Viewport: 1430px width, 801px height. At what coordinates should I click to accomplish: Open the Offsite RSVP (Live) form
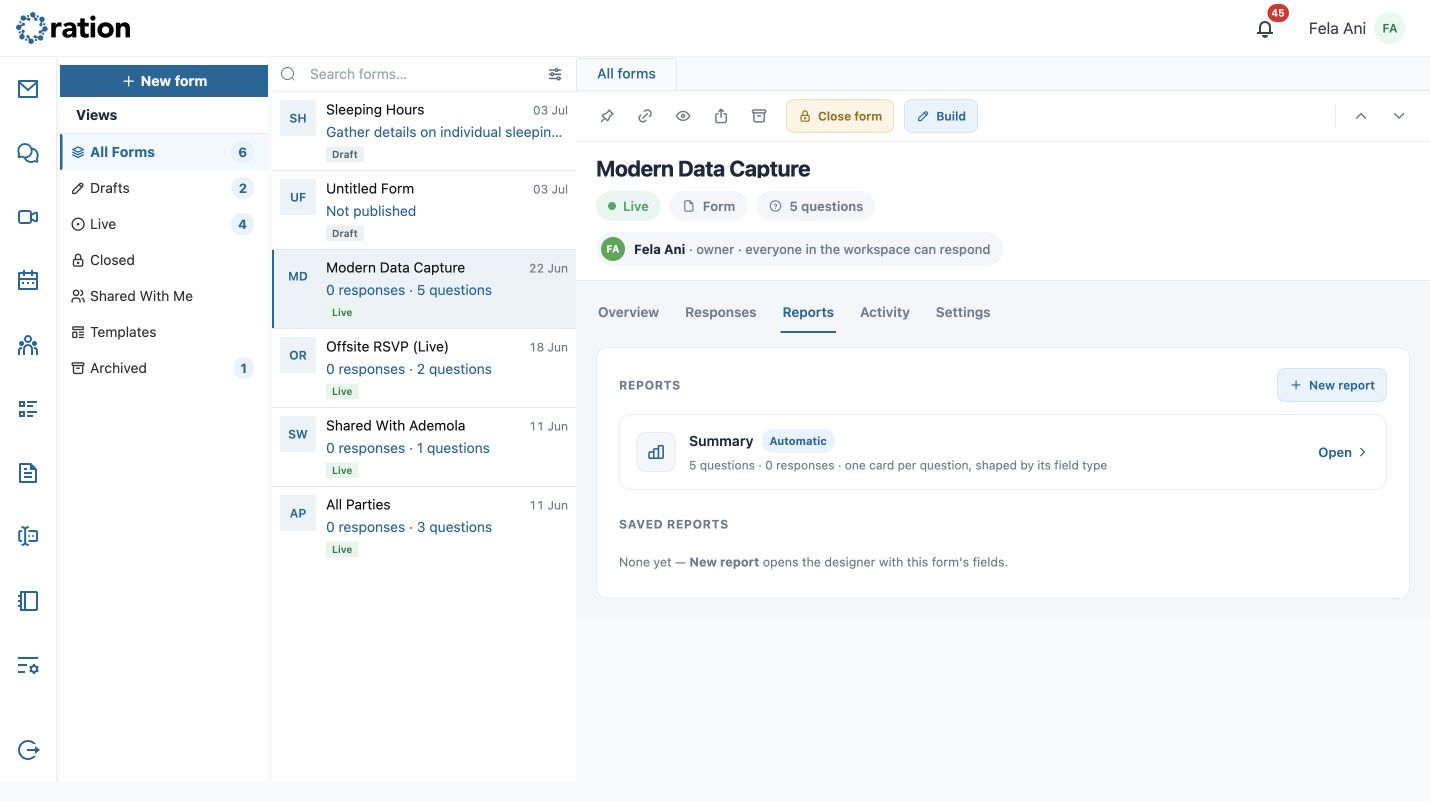[424, 368]
